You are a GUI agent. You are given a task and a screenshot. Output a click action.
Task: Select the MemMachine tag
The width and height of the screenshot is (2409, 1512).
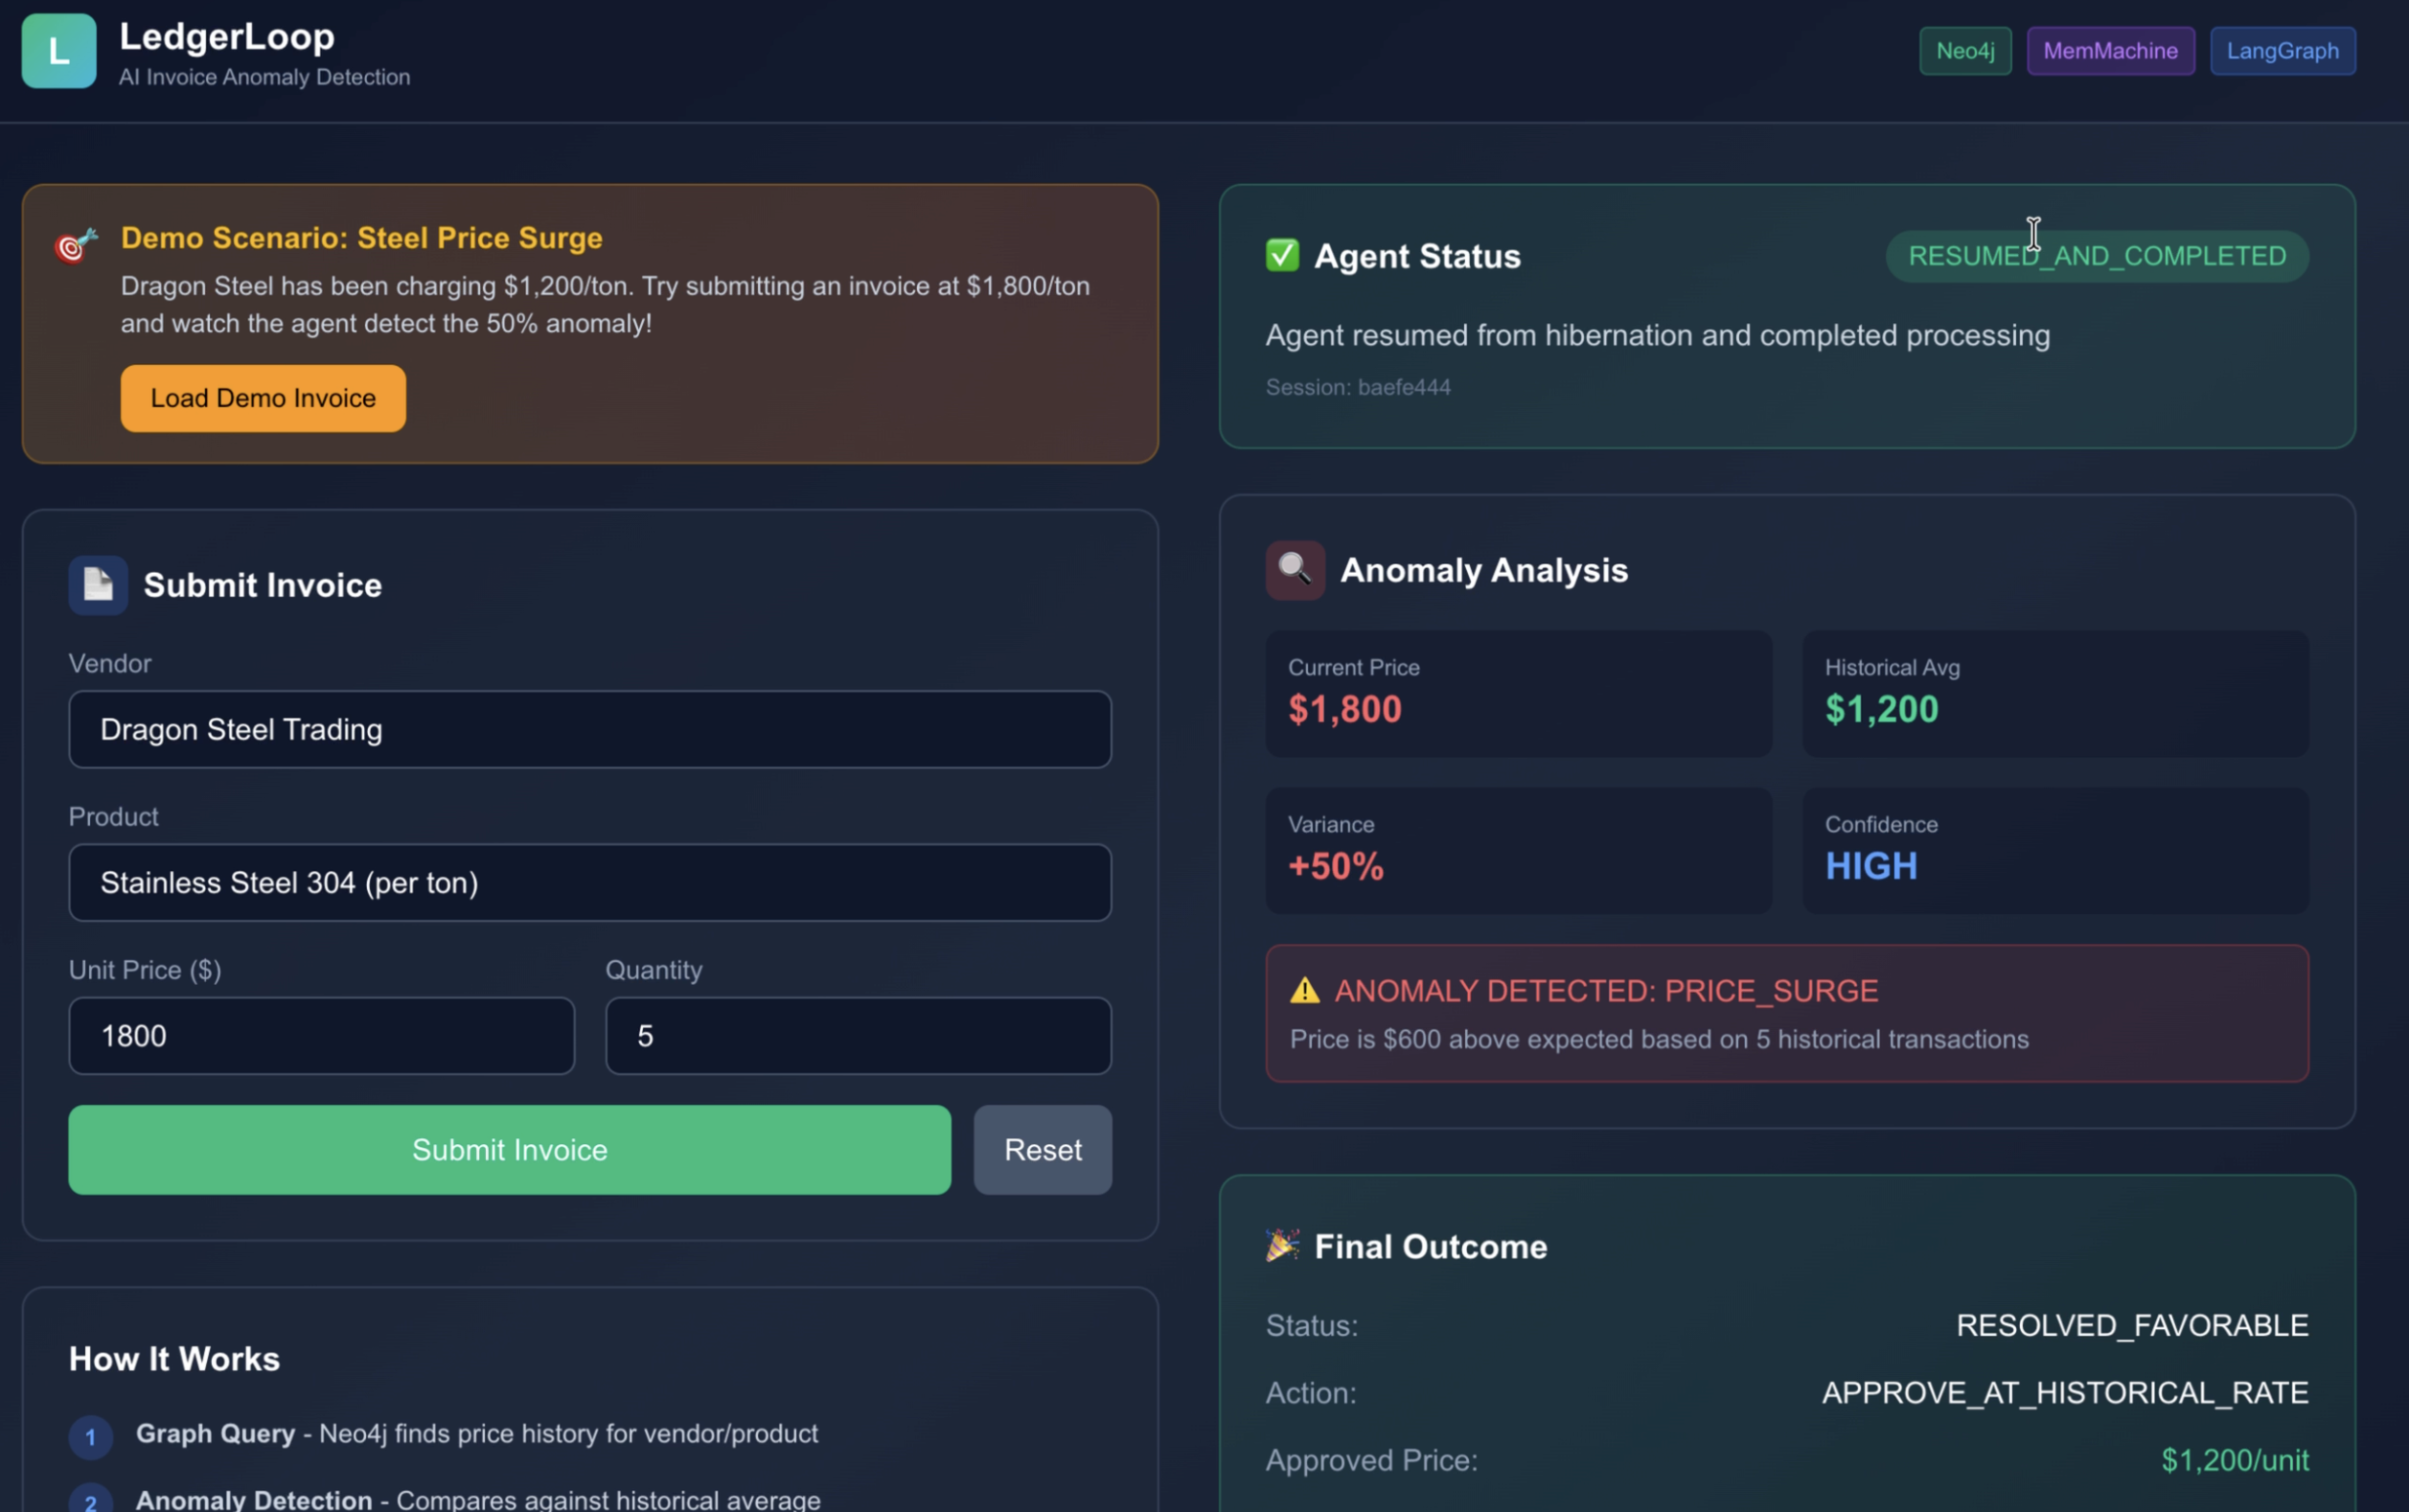point(2109,51)
